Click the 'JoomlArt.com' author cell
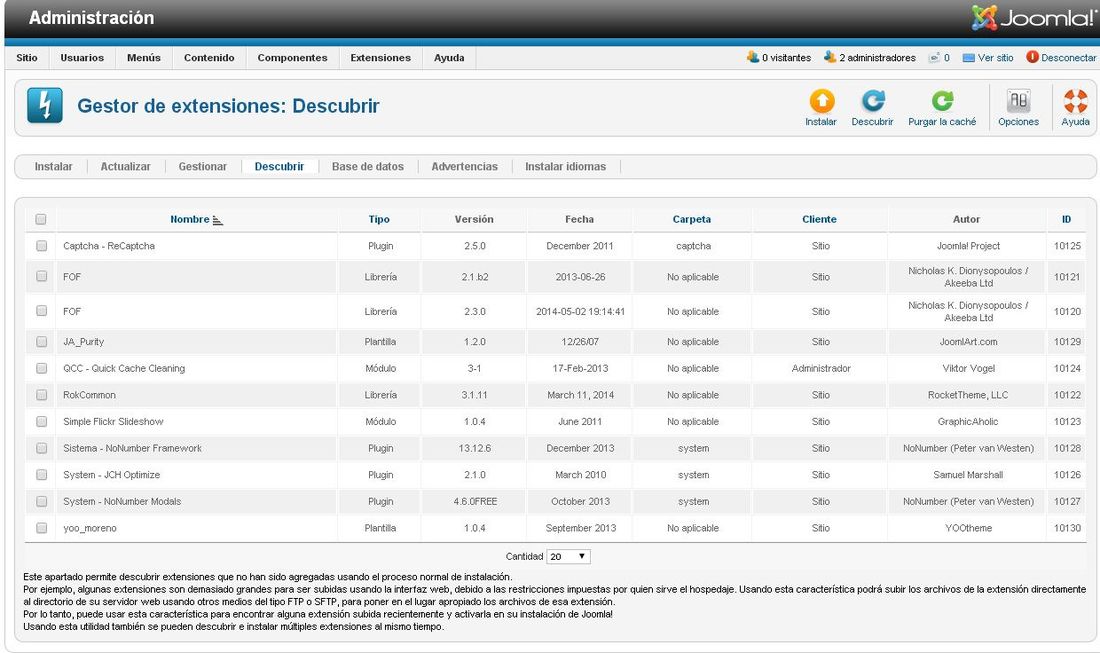Viewport: 1100px width, 653px height. pos(968,342)
